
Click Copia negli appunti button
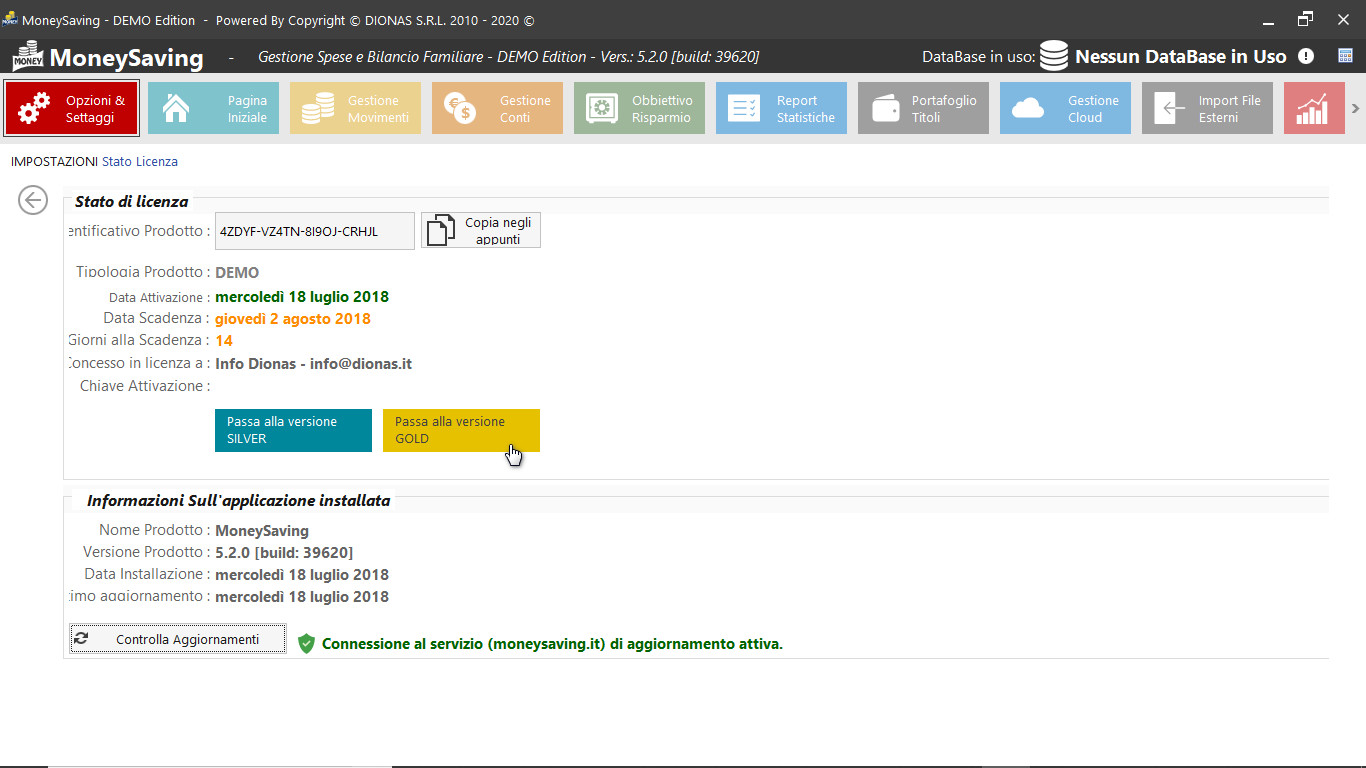(481, 230)
